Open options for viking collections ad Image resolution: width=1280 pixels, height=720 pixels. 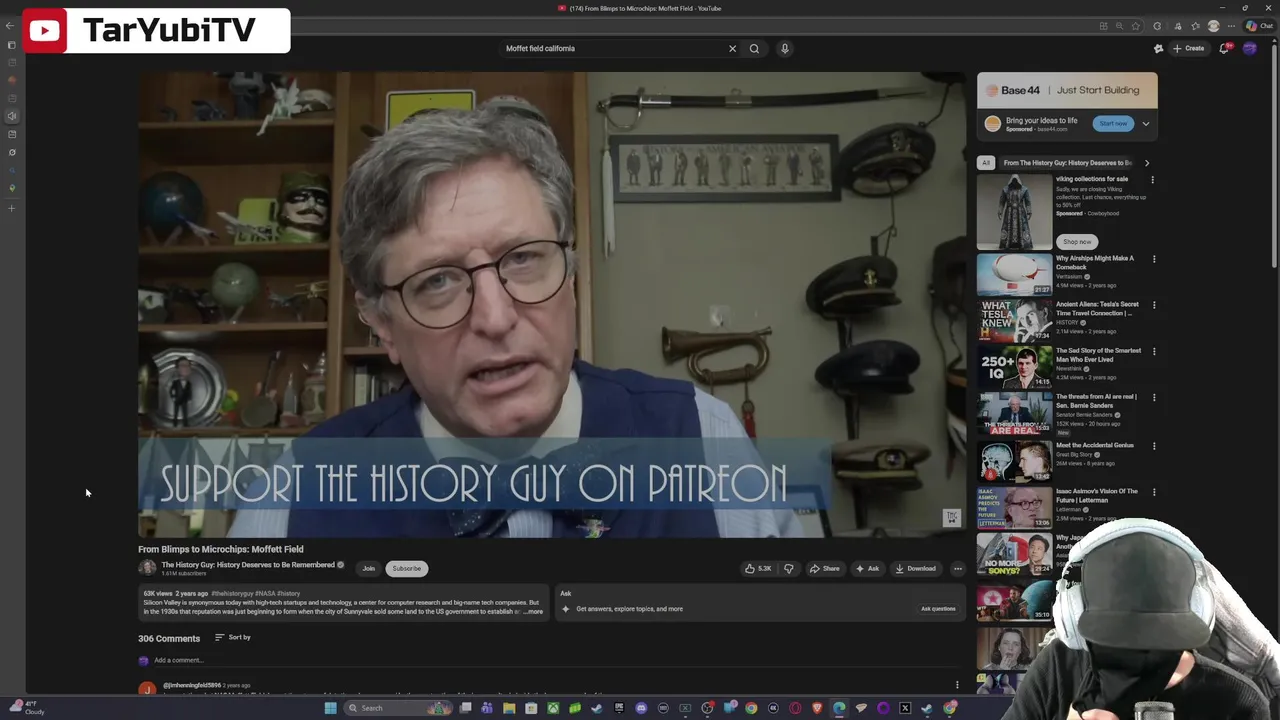coord(1152,180)
